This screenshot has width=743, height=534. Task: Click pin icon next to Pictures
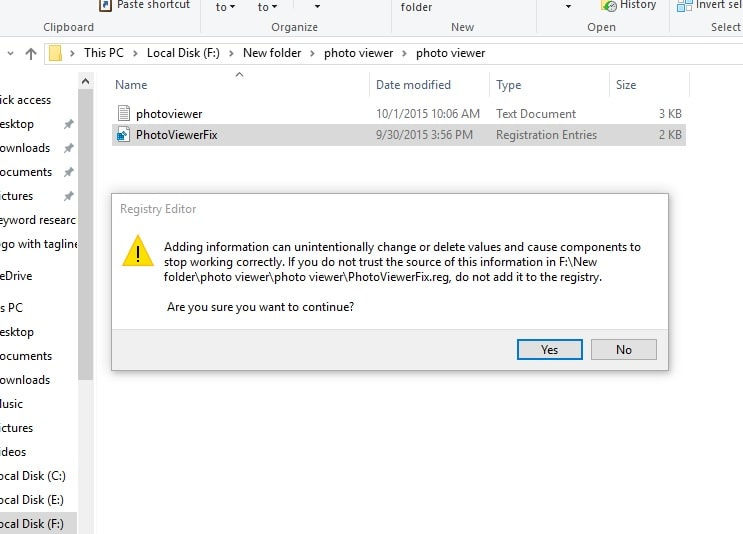tap(69, 196)
